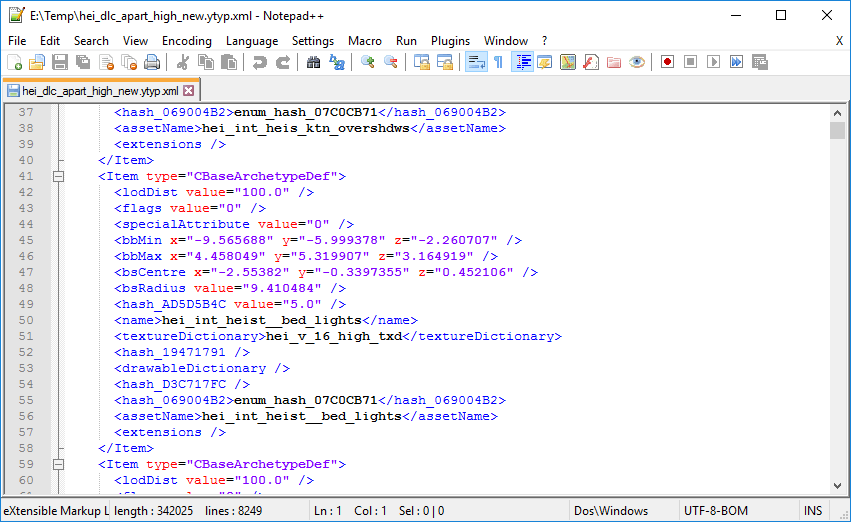
Task: Open the Plugins menu
Action: pyautogui.click(x=450, y=41)
